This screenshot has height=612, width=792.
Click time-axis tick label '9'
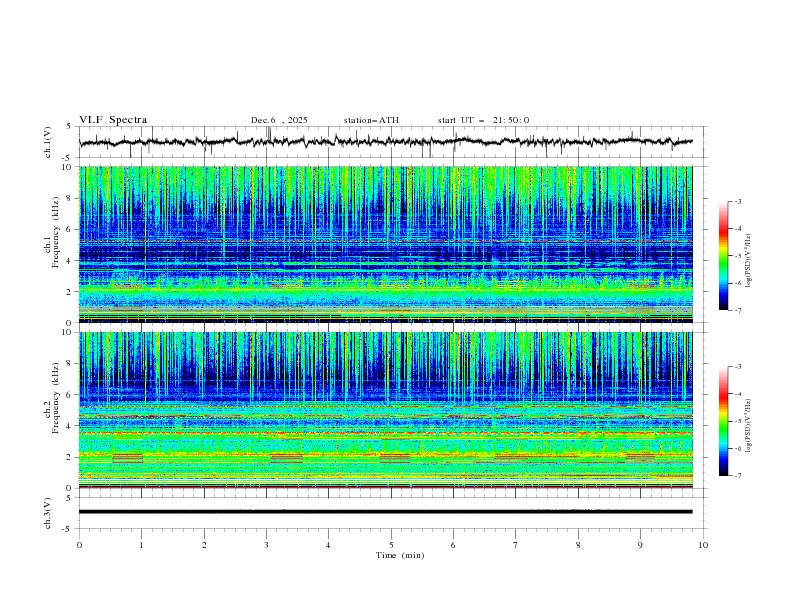(640, 545)
